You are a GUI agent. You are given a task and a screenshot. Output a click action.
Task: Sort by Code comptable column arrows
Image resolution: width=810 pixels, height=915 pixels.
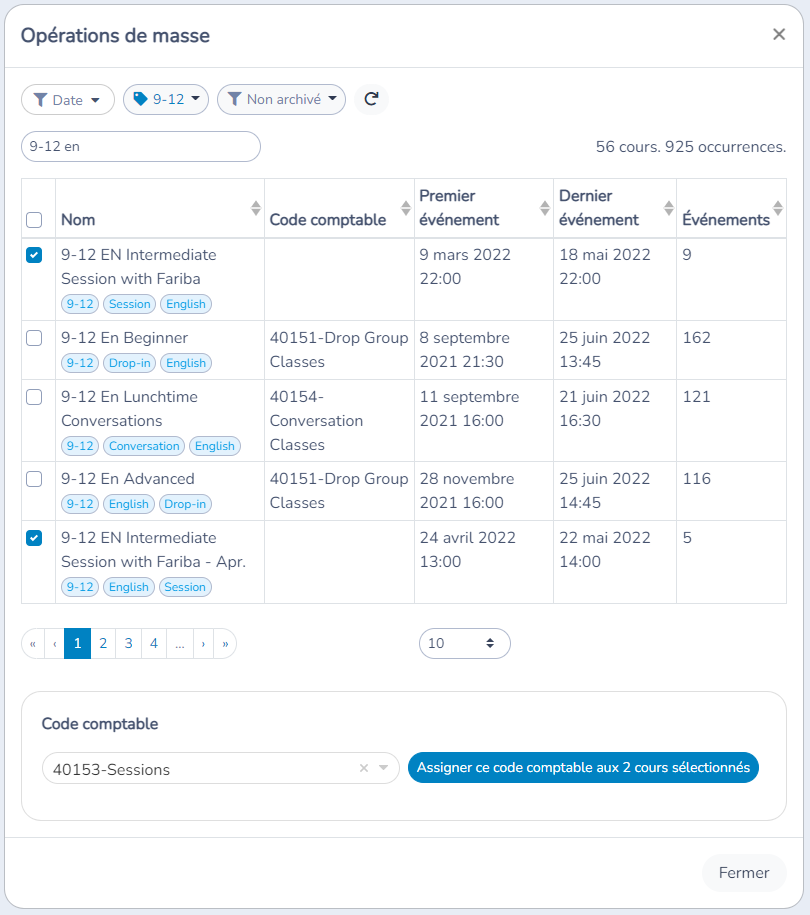click(x=406, y=208)
